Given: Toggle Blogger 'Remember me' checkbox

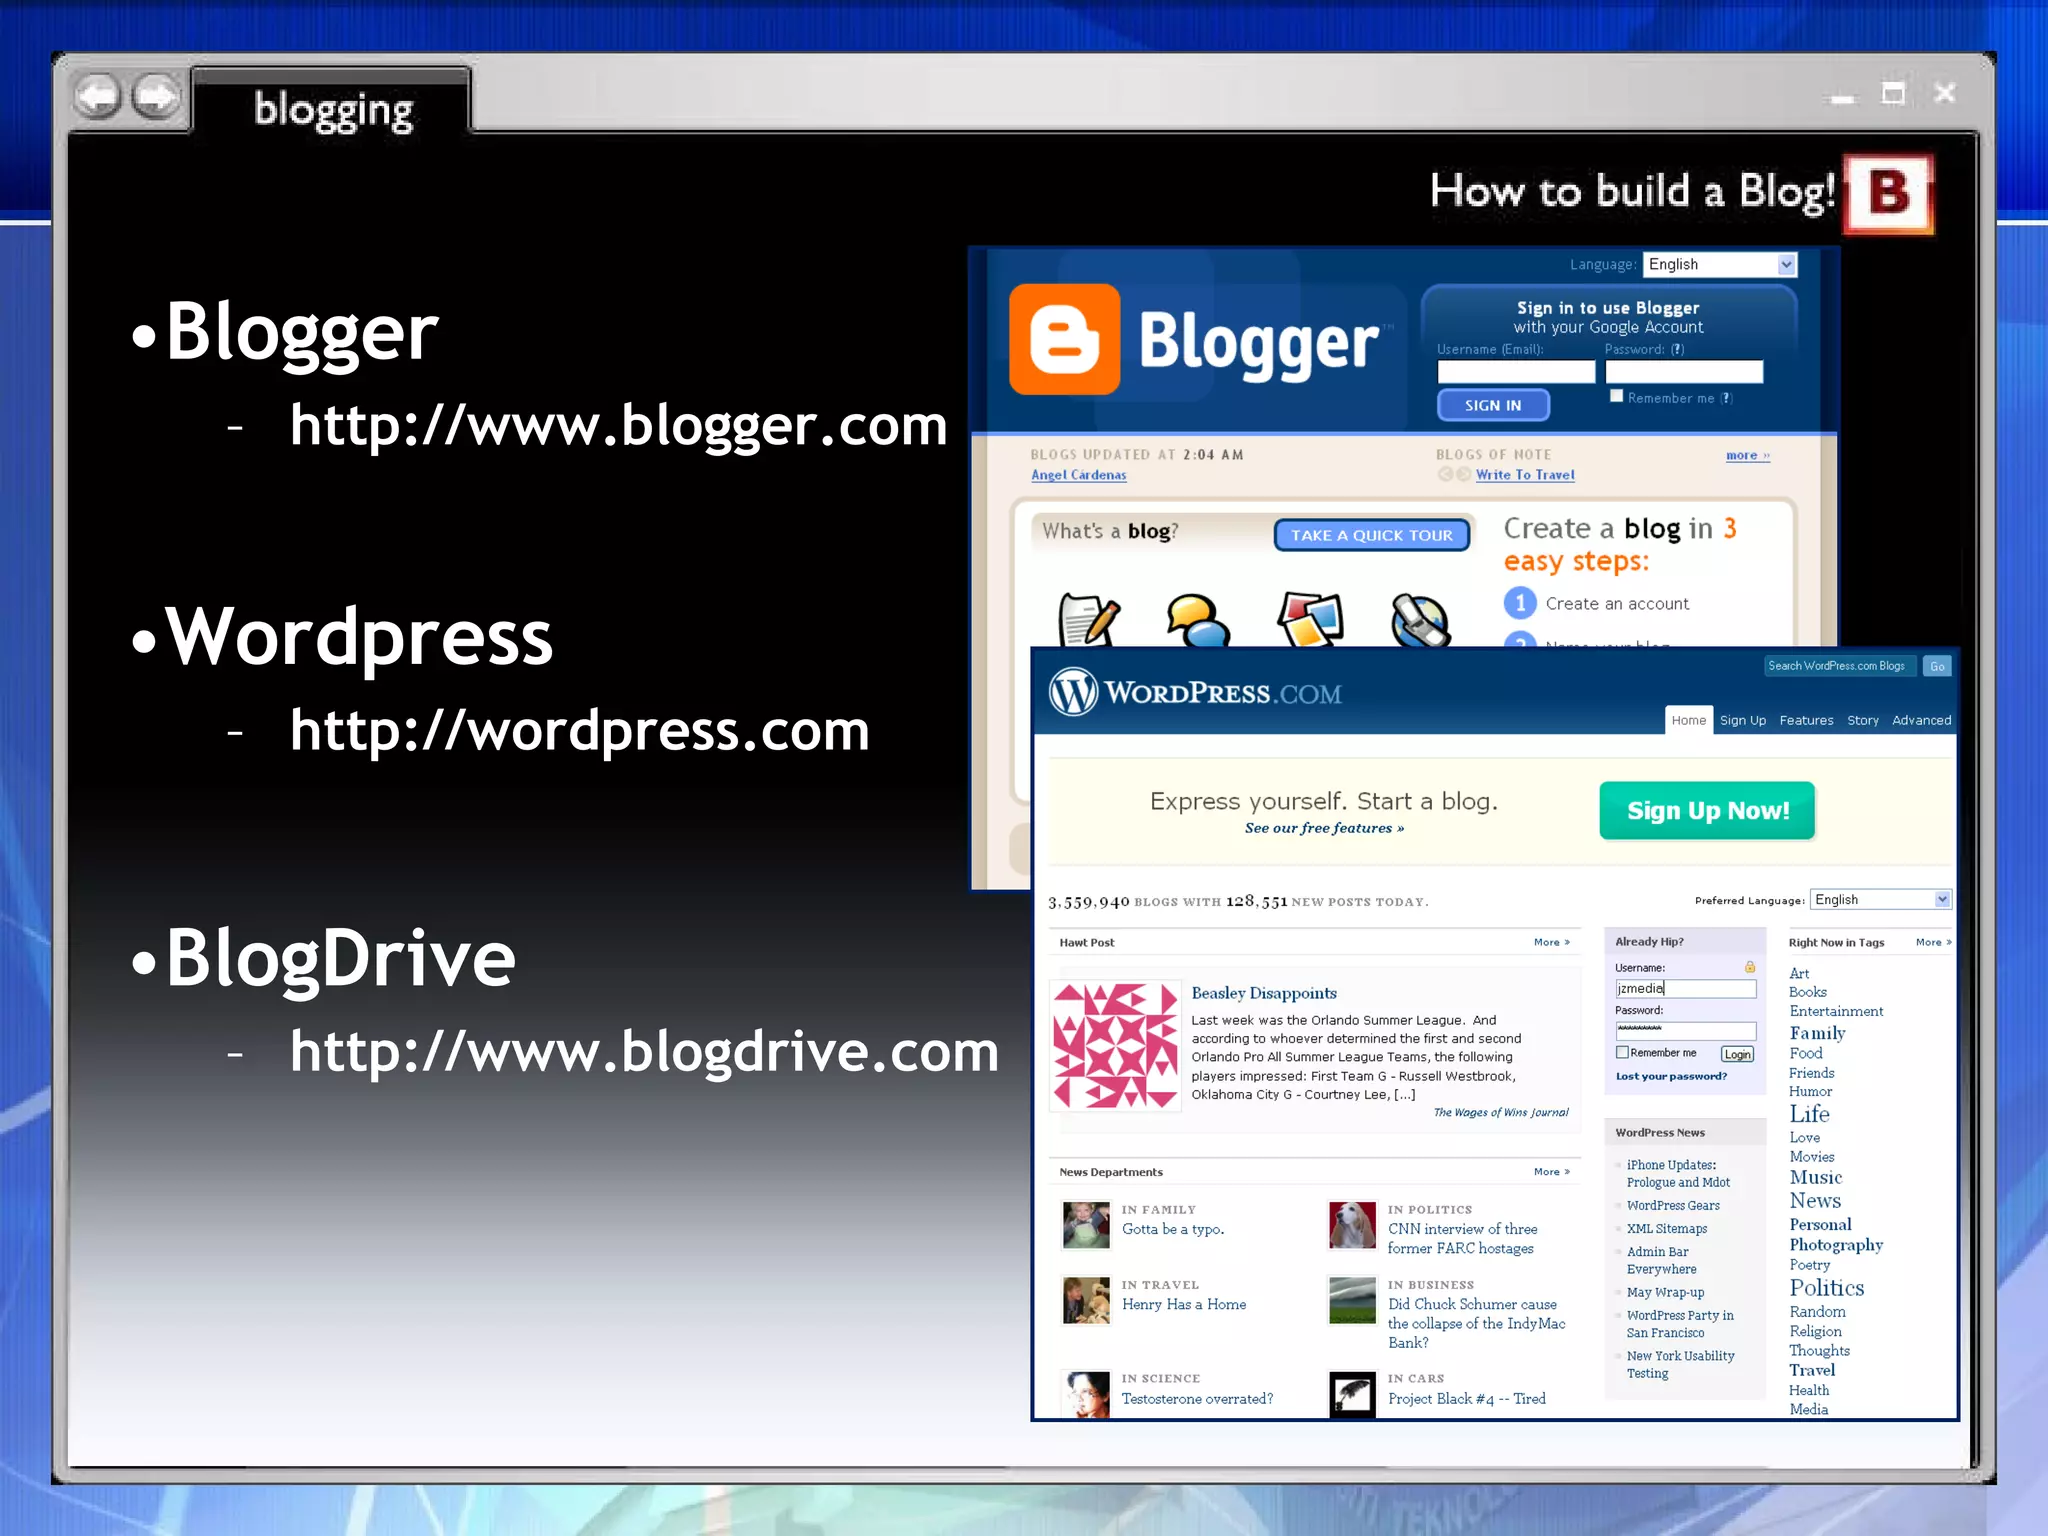Looking at the screenshot, I should 1616,396.
